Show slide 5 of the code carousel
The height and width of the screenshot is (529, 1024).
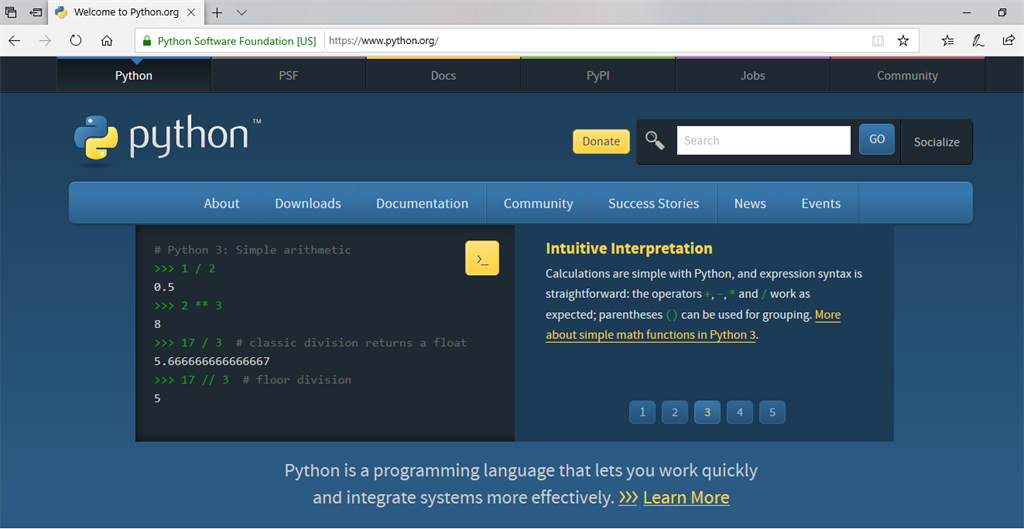point(772,412)
